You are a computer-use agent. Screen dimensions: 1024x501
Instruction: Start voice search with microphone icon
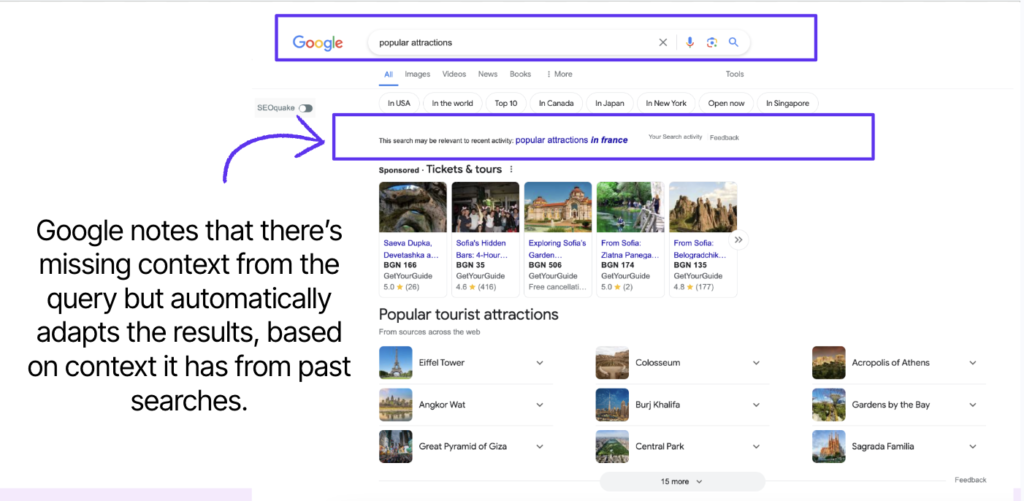point(689,43)
